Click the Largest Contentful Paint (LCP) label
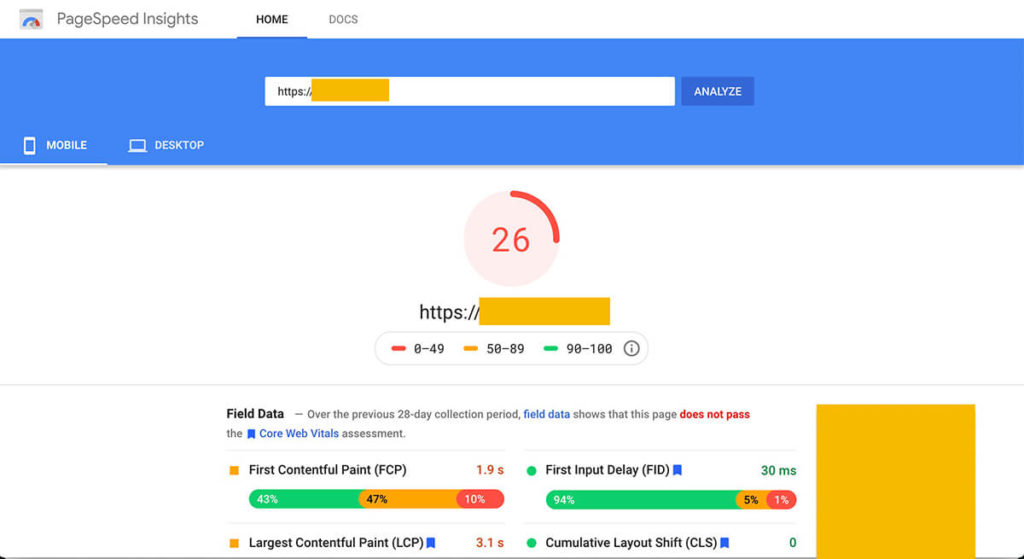This screenshot has height=559, width=1024. coord(336,543)
